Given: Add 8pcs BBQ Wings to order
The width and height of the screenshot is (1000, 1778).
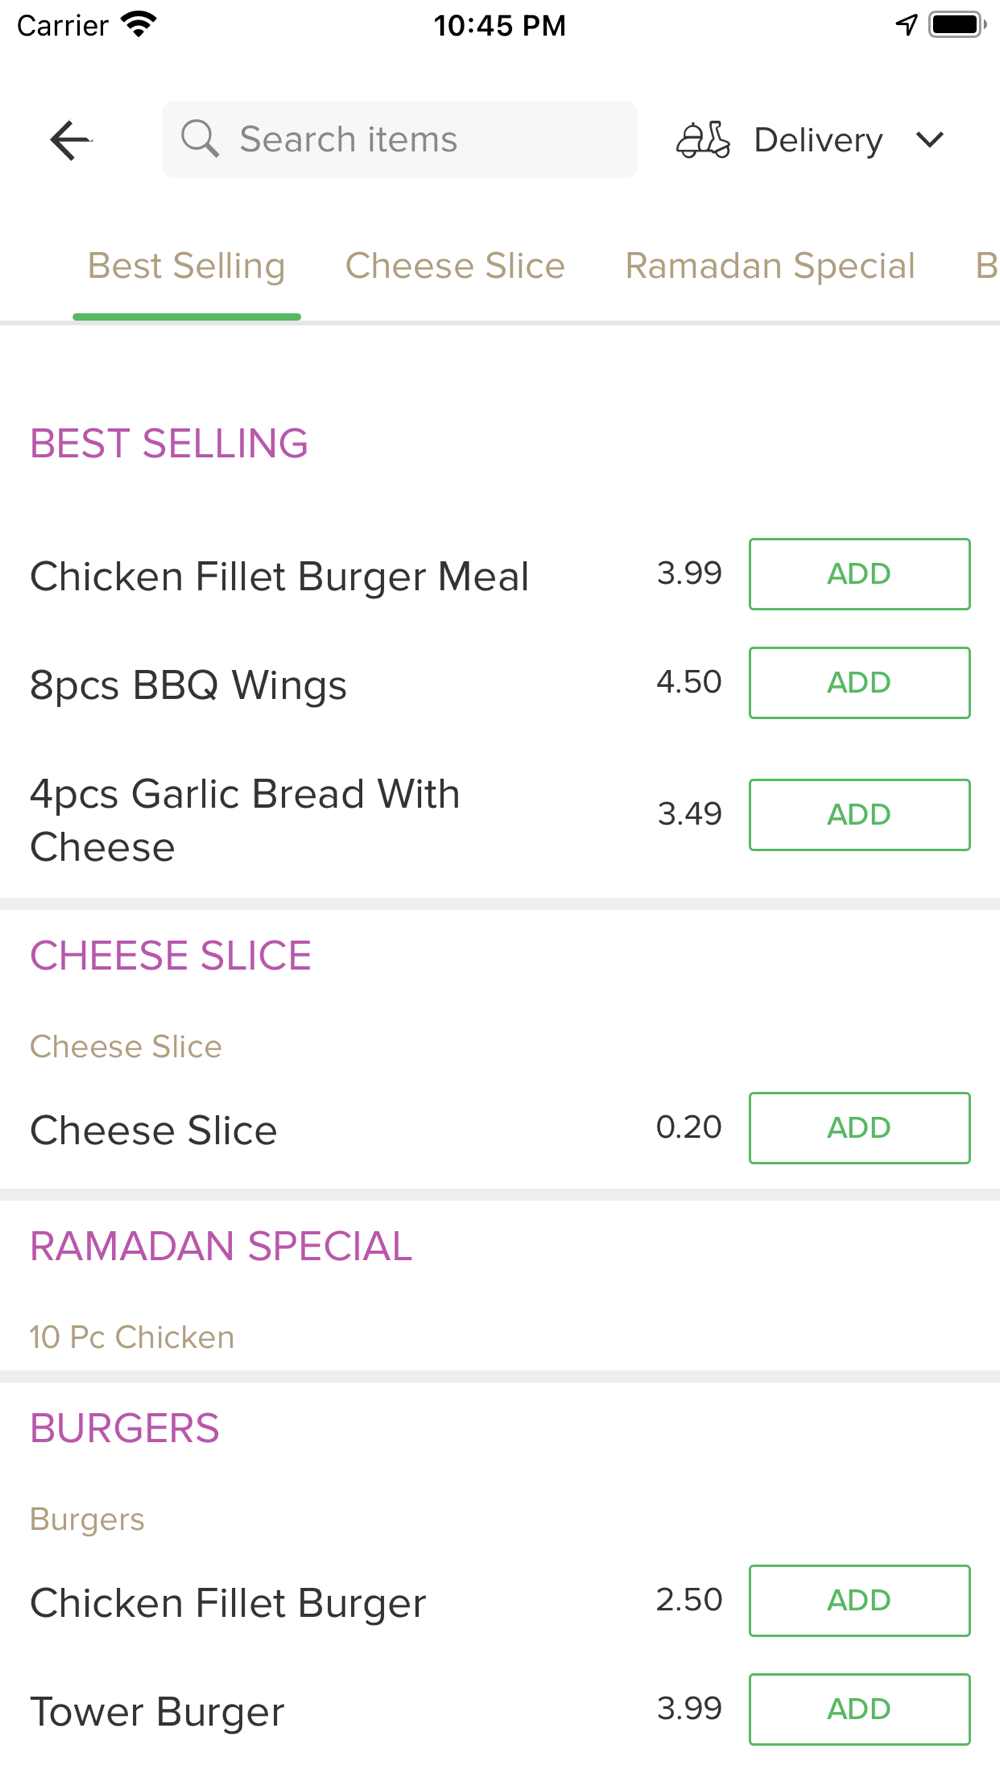Looking at the screenshot, I should tap(860, 683).
